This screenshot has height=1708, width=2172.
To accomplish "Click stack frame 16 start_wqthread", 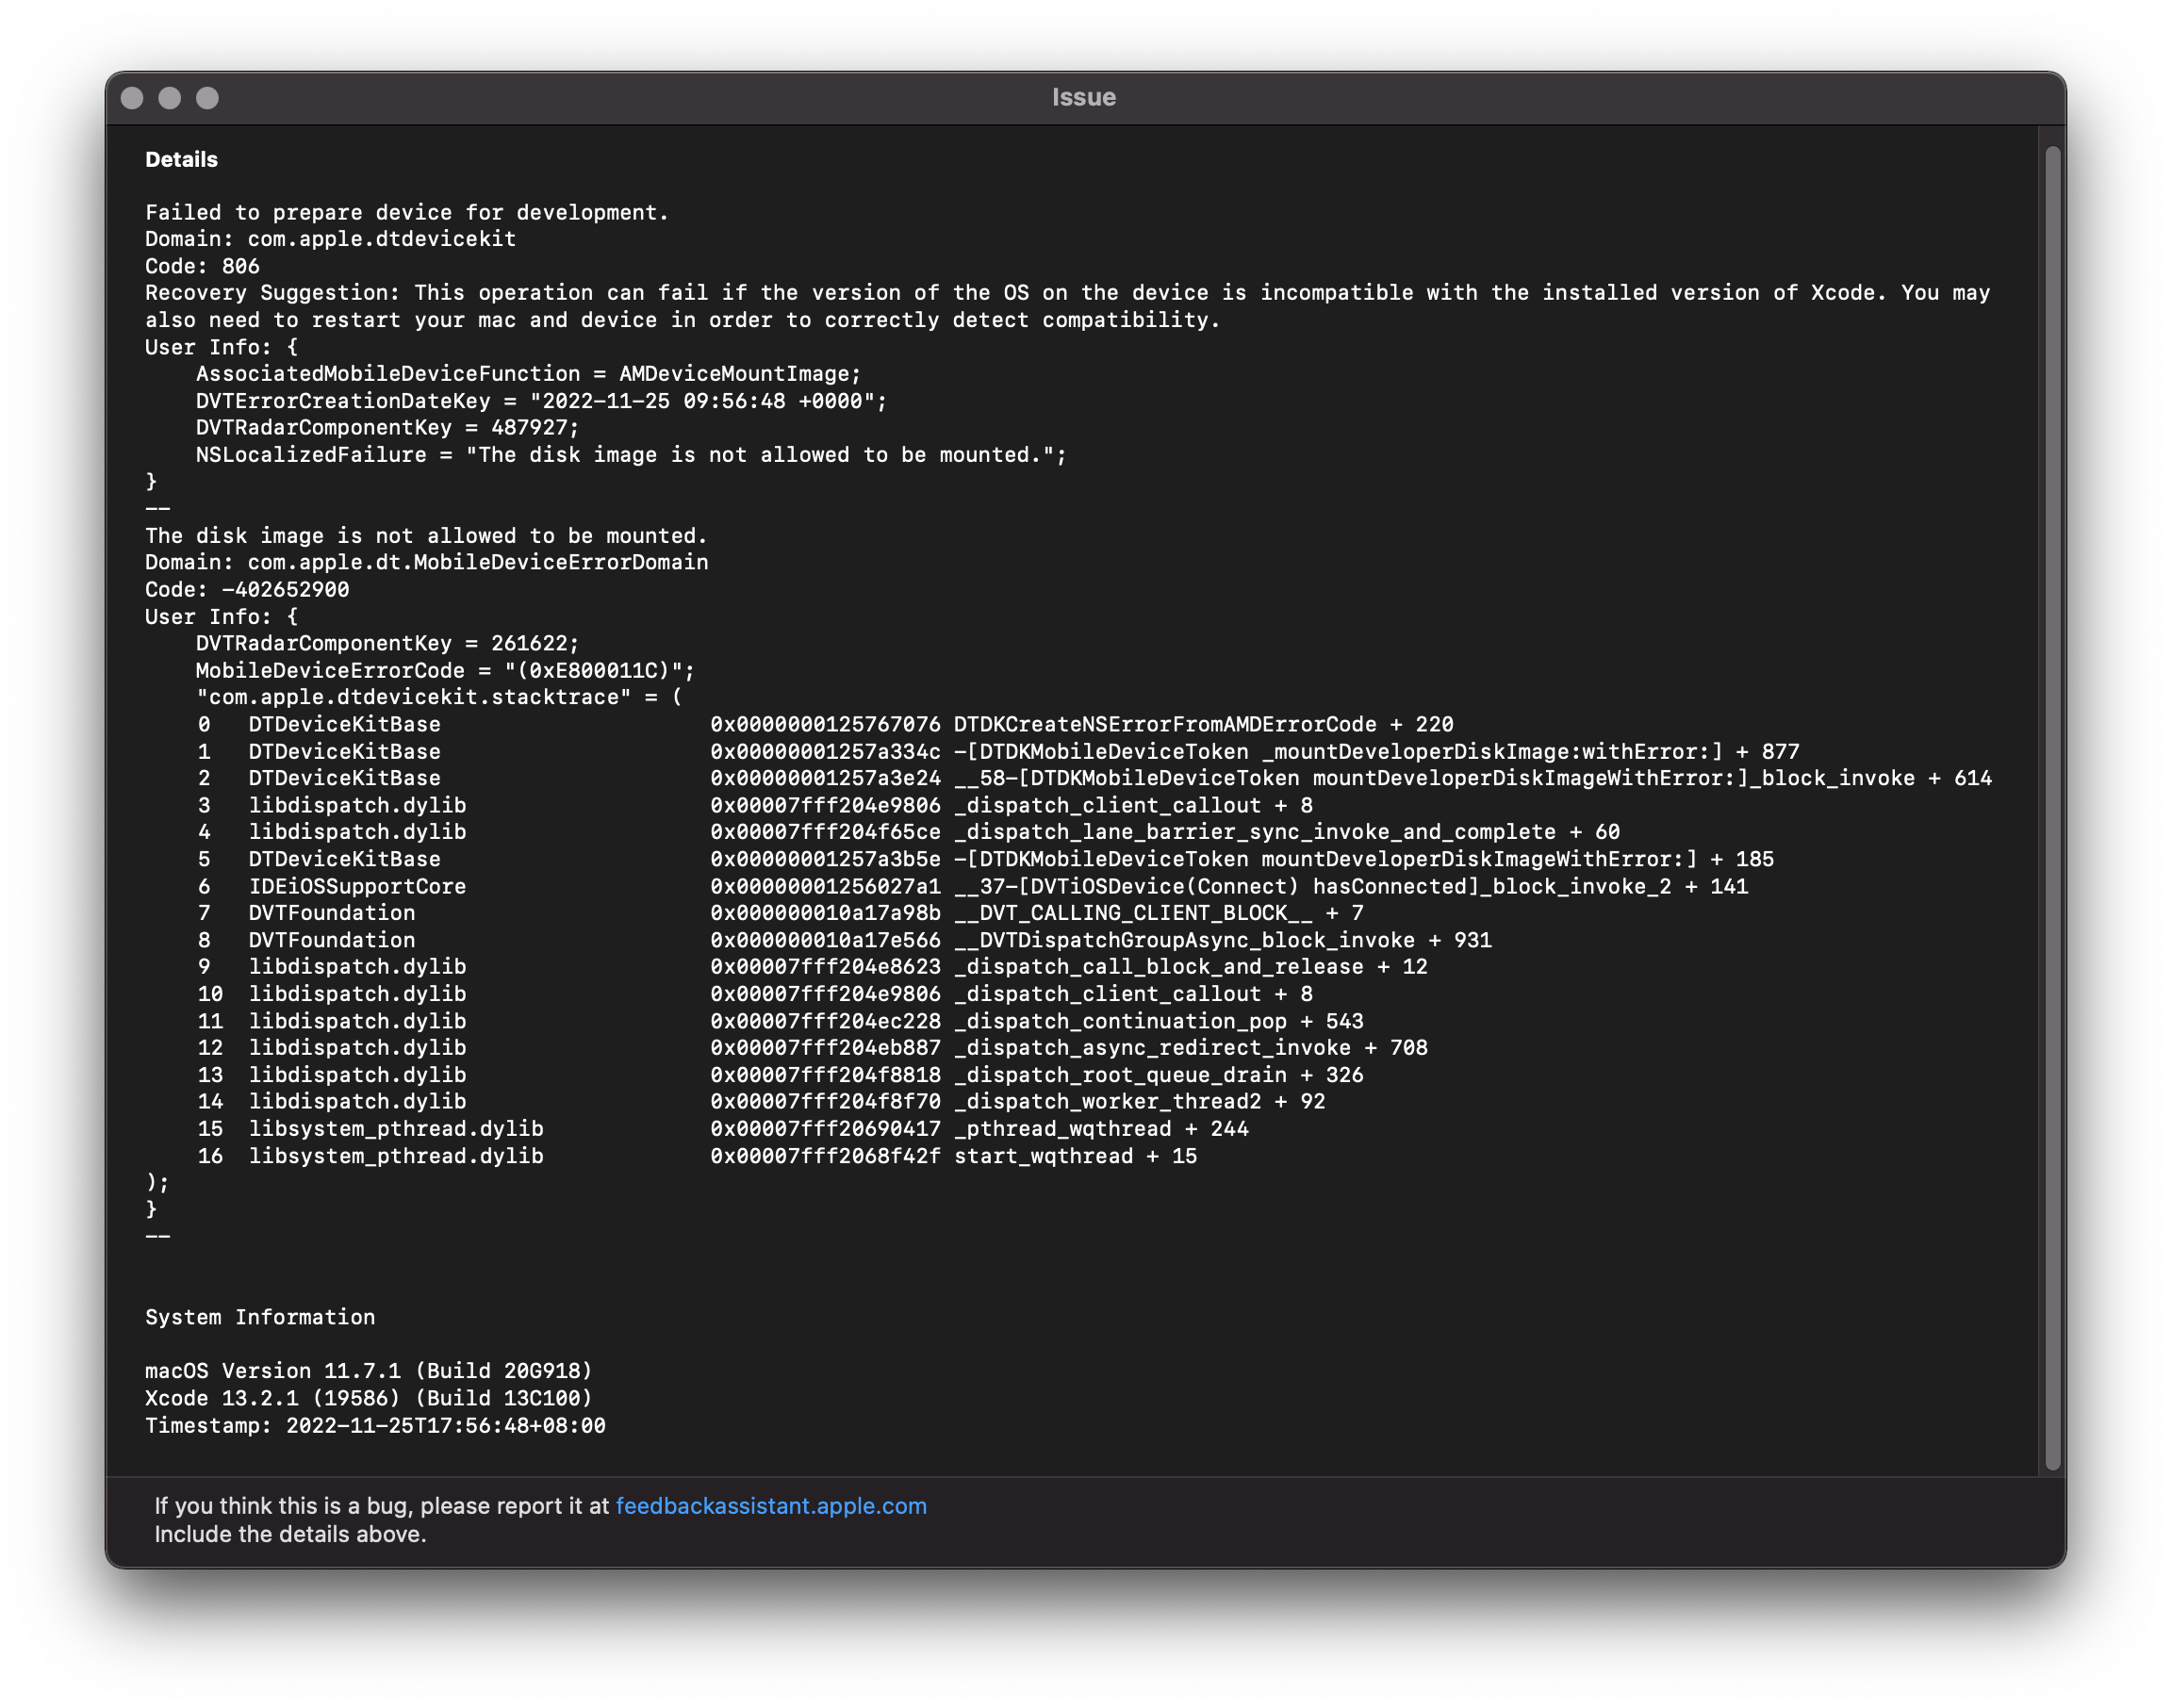I will tap(697, 1155).
